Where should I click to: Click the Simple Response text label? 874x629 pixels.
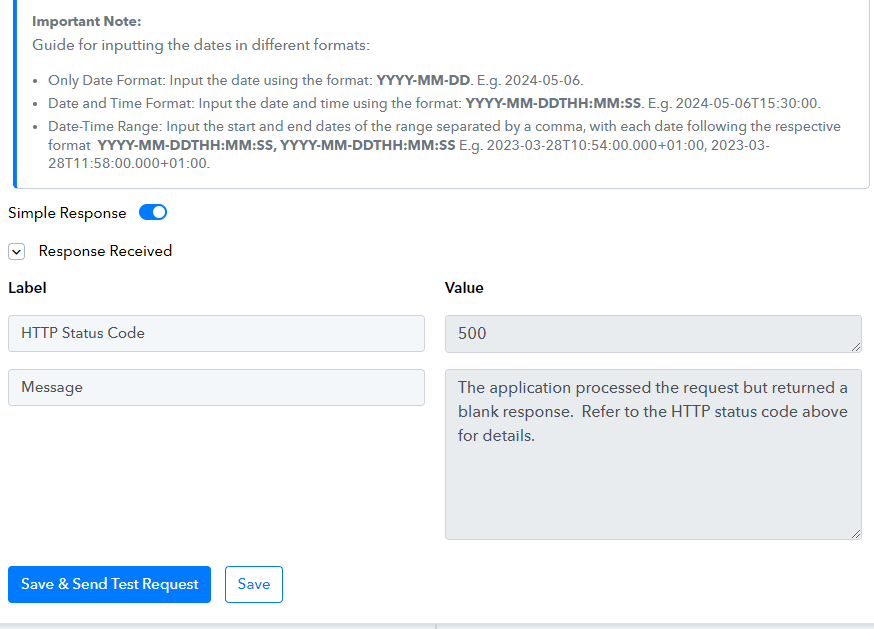coord(67,213)
